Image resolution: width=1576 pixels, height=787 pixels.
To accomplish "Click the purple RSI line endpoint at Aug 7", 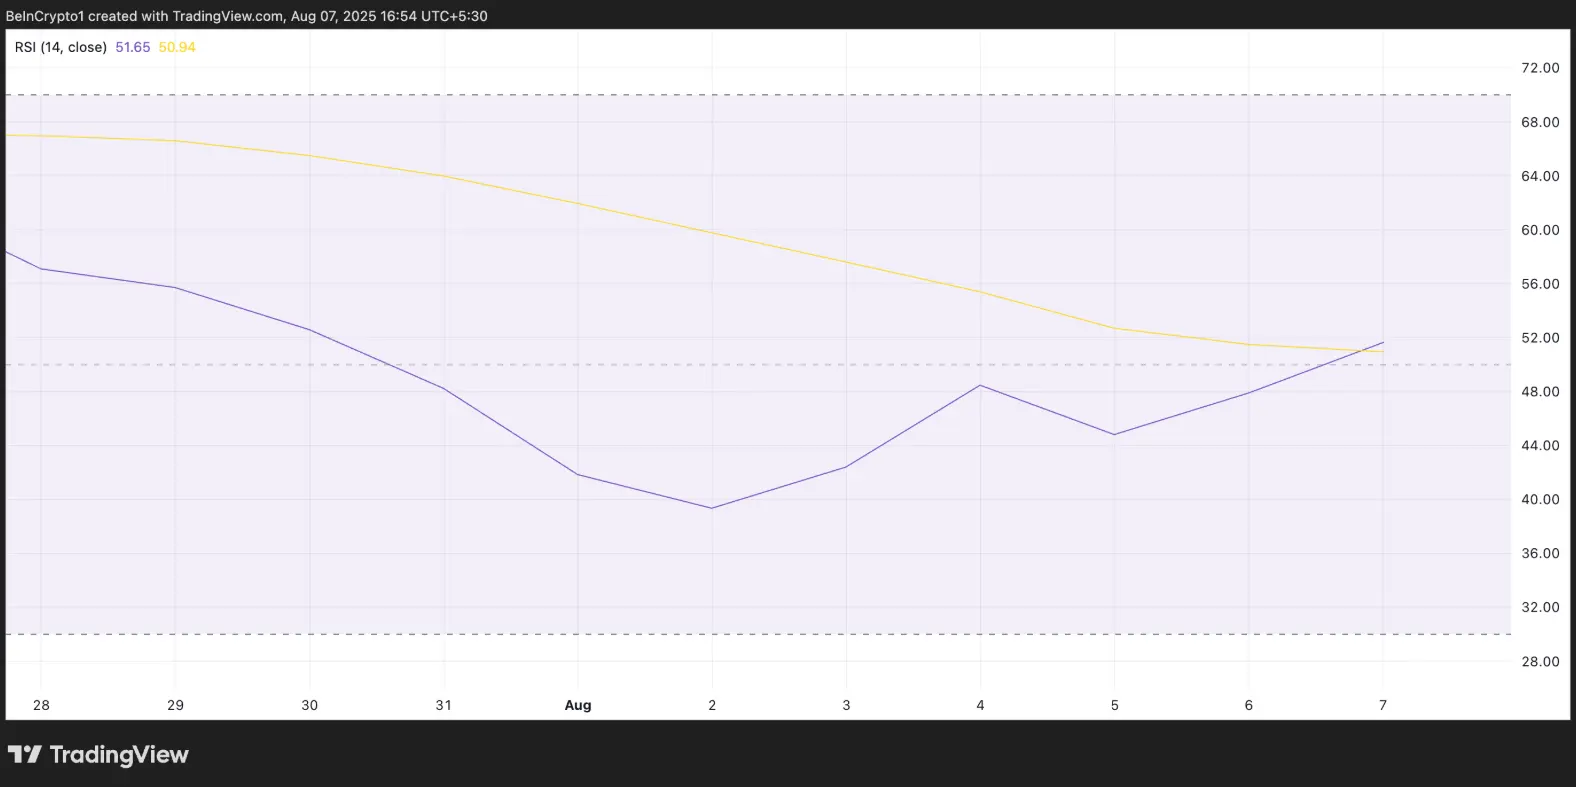I will click(1383, 342).
